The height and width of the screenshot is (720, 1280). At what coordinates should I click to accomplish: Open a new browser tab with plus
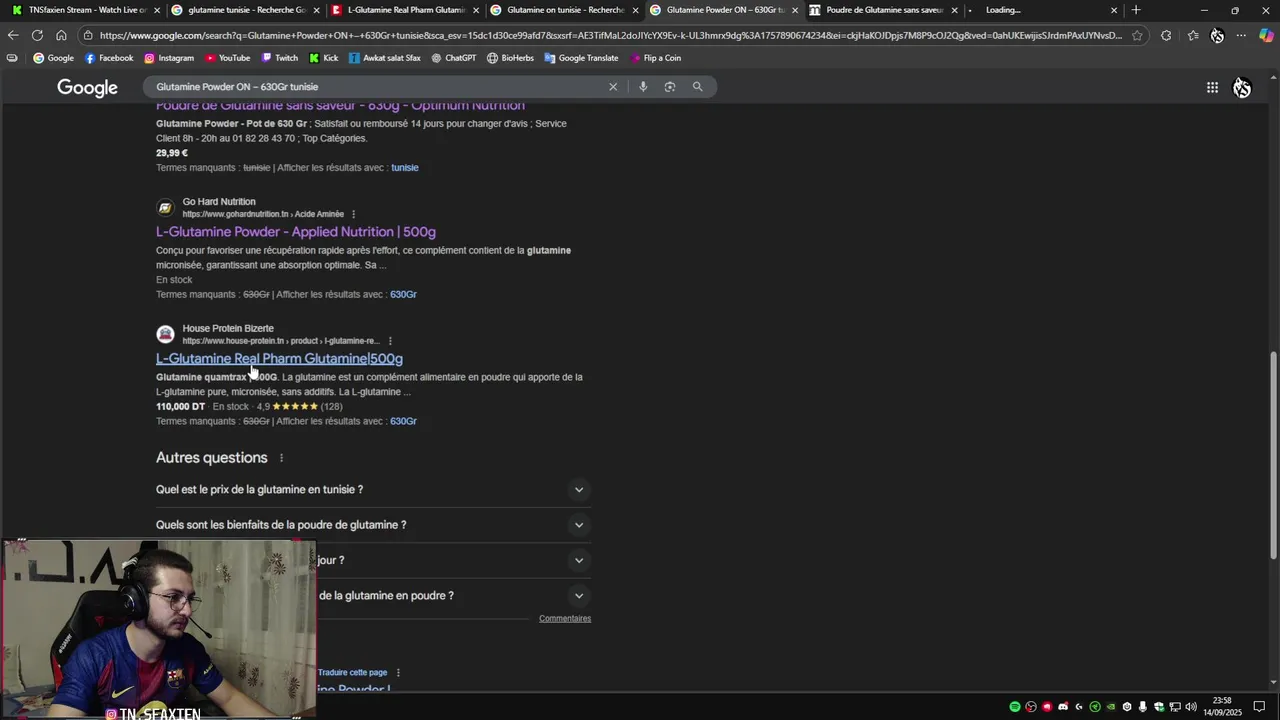pos(1136,10)
